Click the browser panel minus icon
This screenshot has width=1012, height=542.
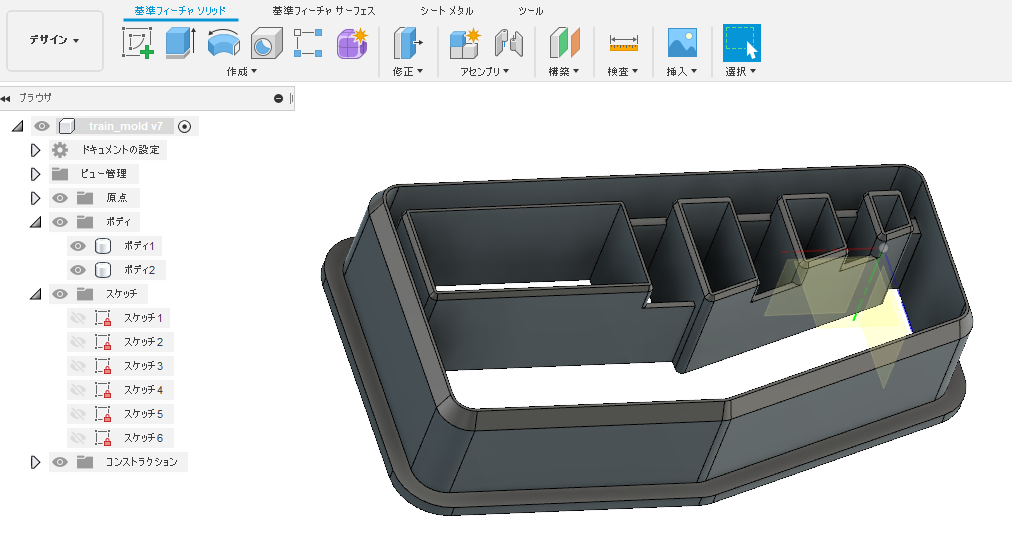tap(278, 98)
